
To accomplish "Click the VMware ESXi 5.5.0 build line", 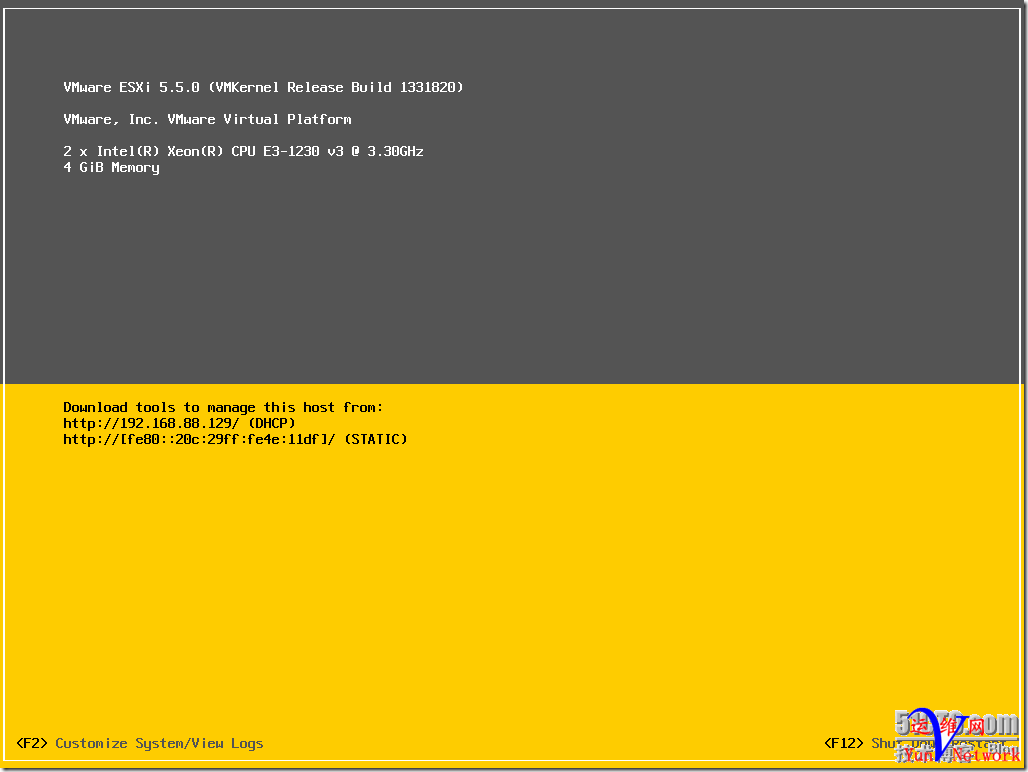I will [264, 87].
